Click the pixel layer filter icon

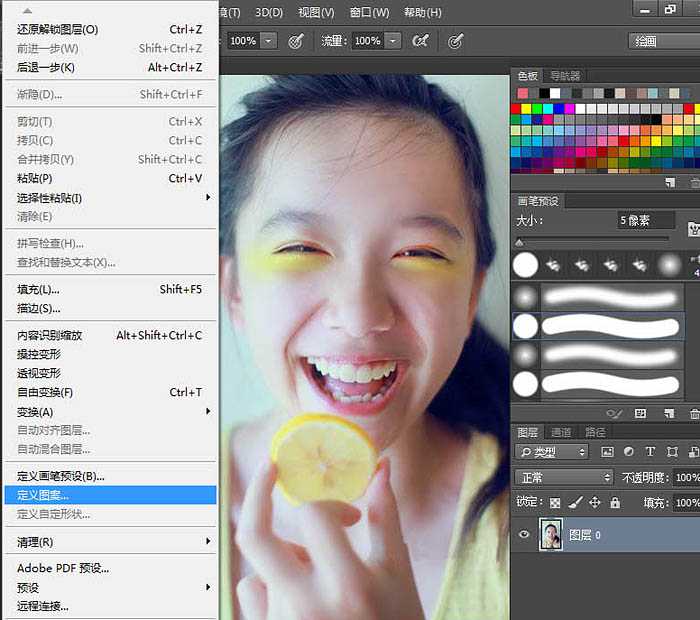pyautogui.click(x=608, y=452)
